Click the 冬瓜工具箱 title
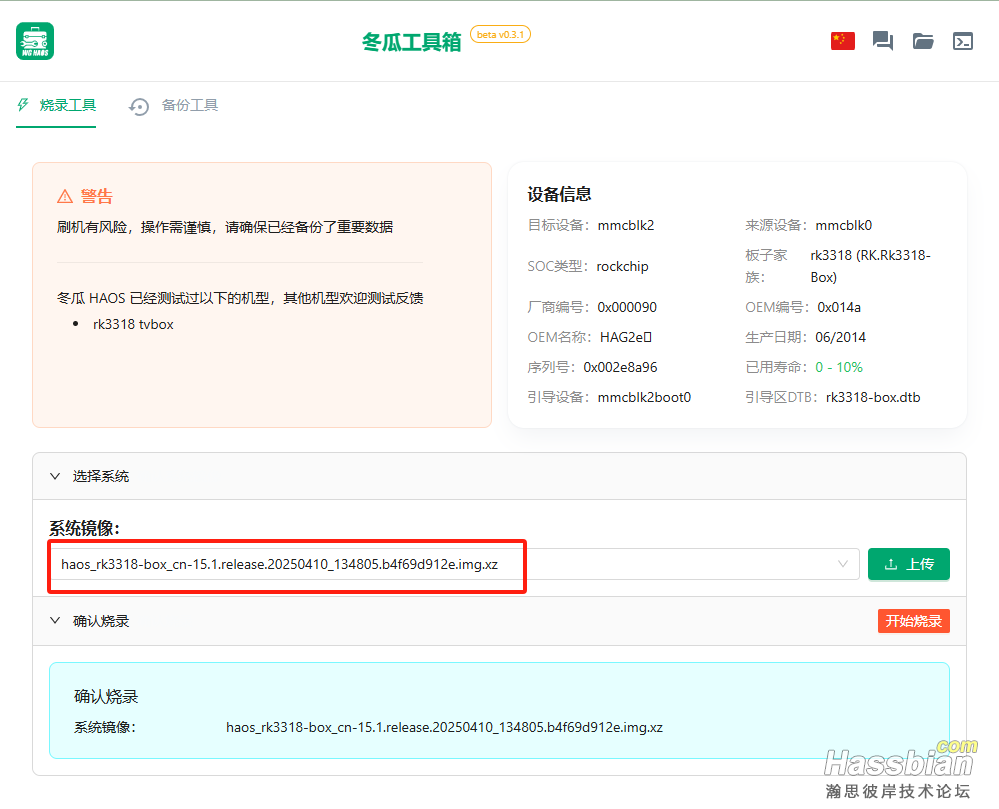 coord(412,42)
